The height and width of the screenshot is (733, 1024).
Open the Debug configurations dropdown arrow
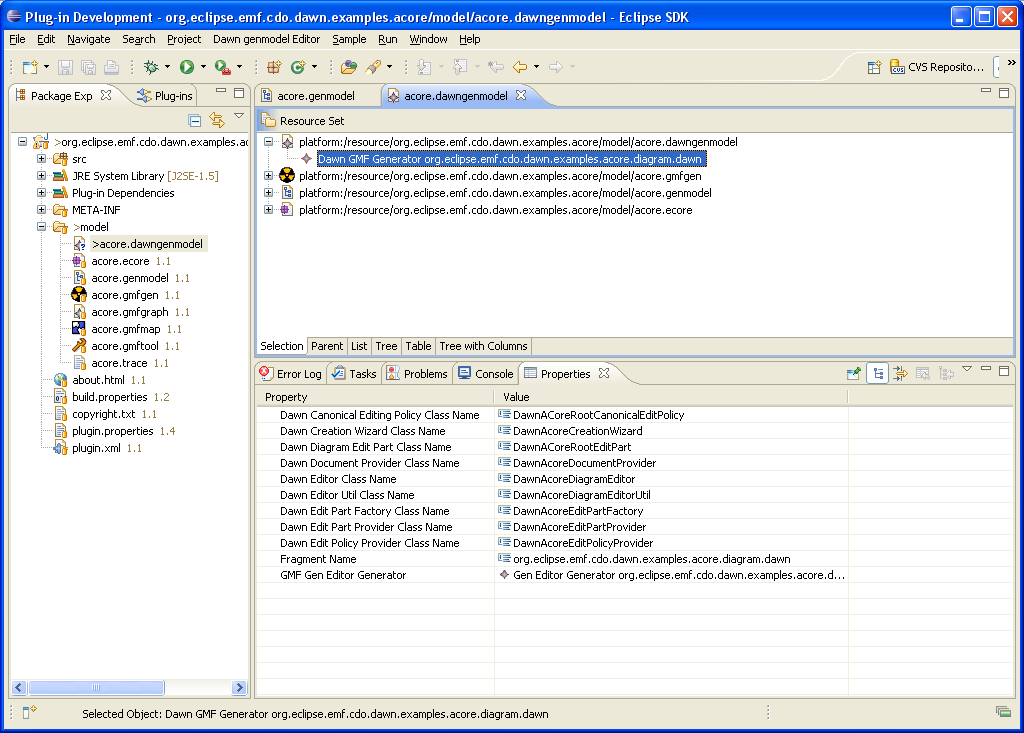point(167,67)
